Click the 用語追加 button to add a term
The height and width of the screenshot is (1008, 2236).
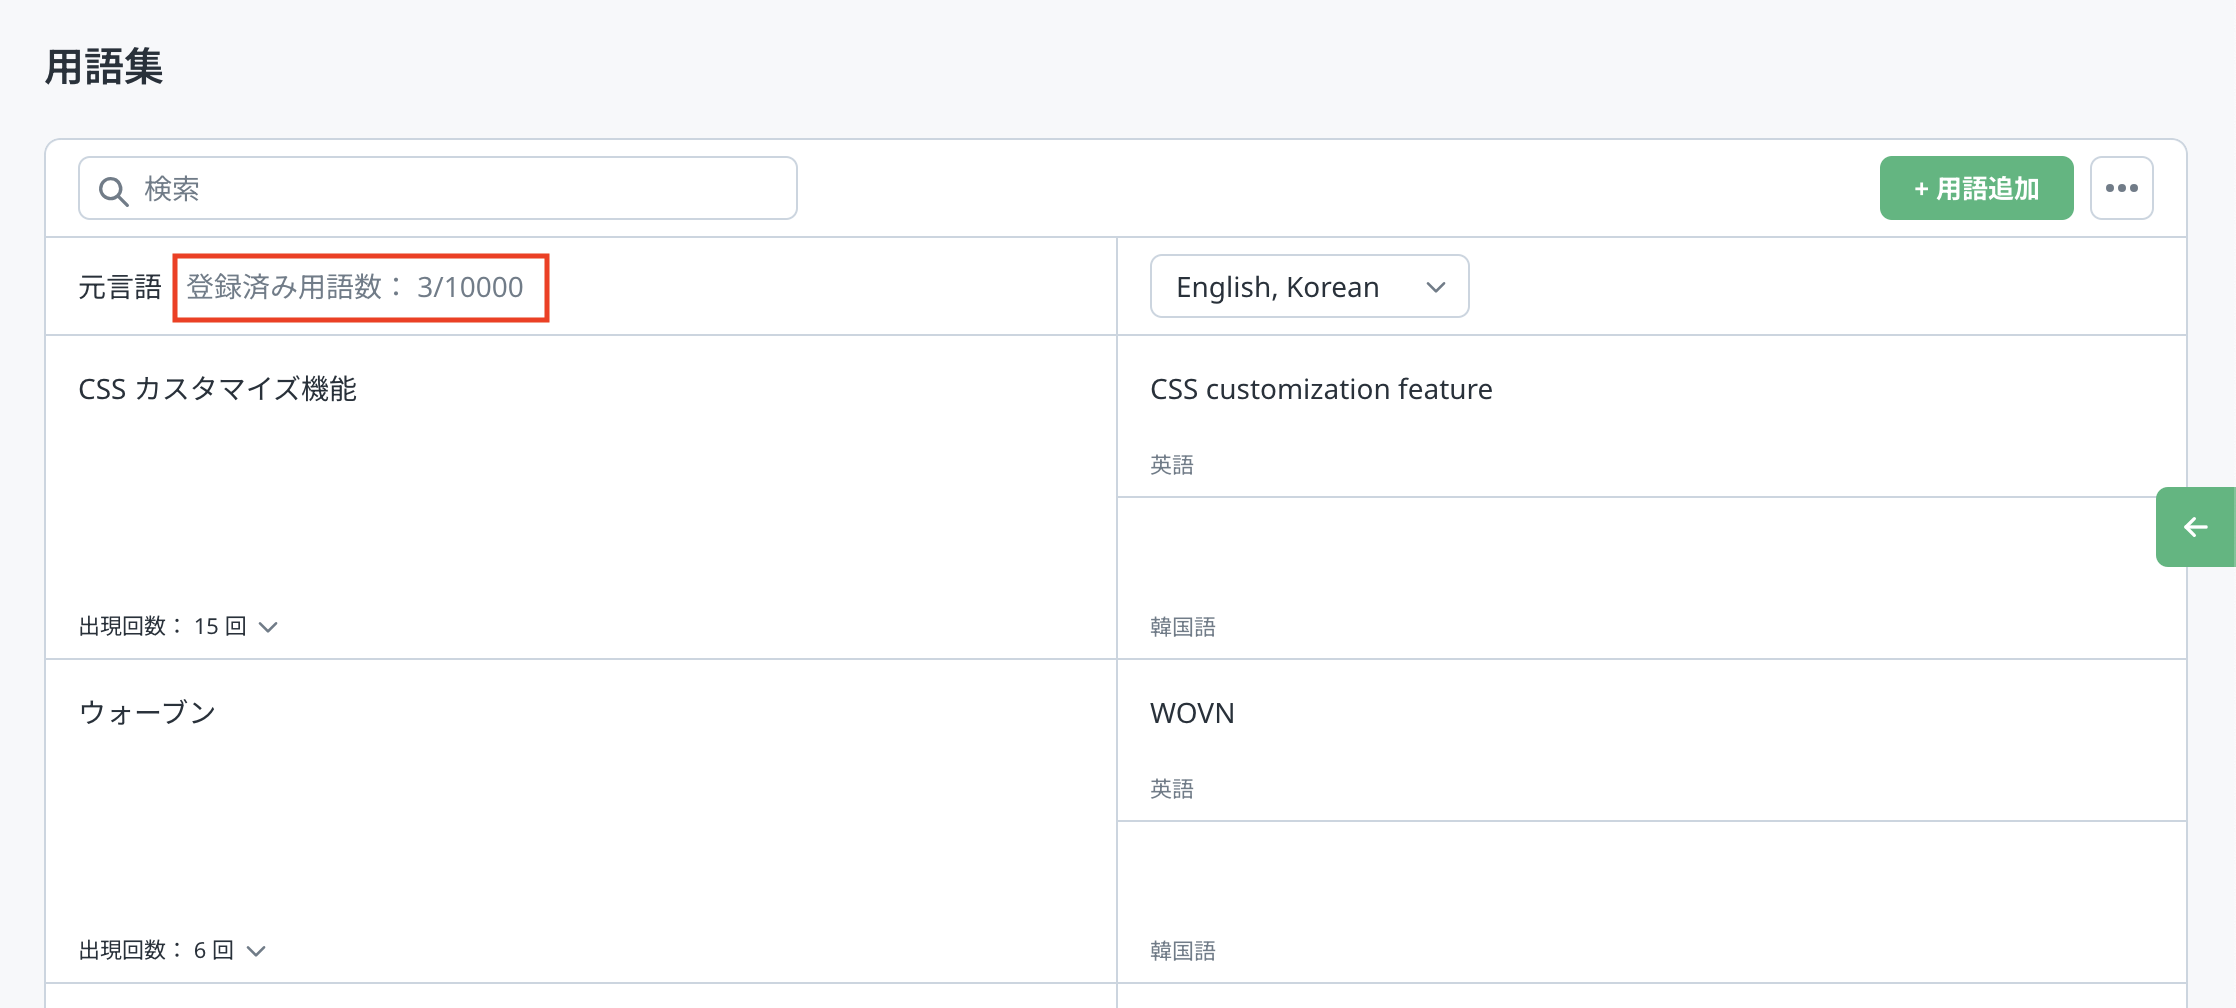click(1976, 188)
